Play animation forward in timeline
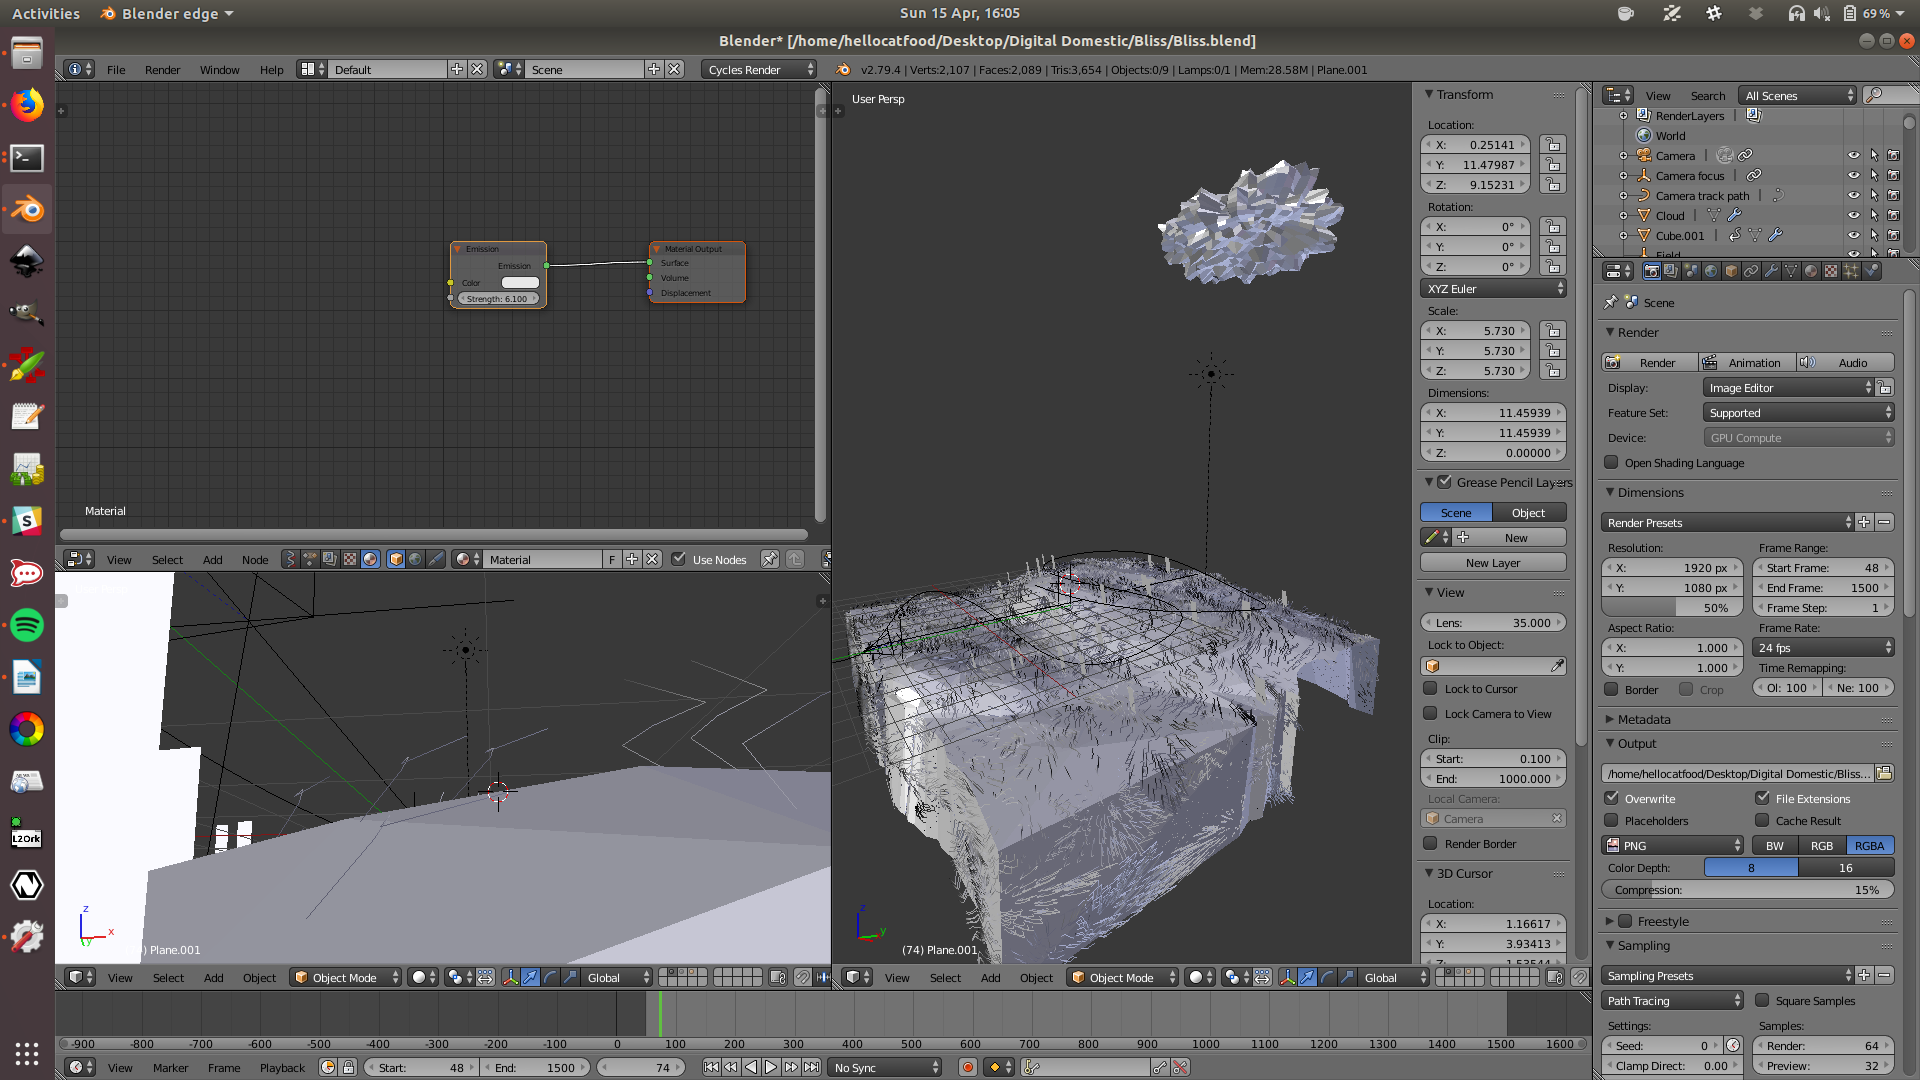This screenshot has height=1080, width=1920. coord(771,1067)
